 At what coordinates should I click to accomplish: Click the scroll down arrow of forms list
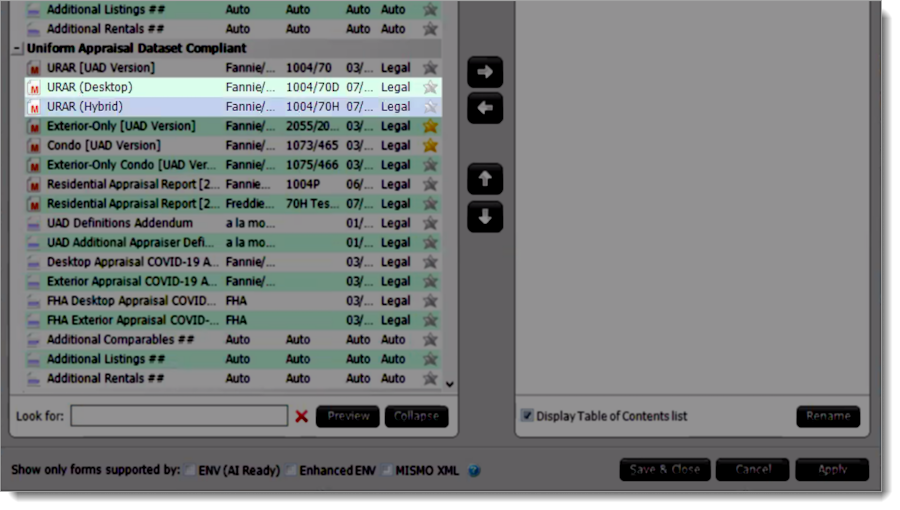tap(449, 384)
